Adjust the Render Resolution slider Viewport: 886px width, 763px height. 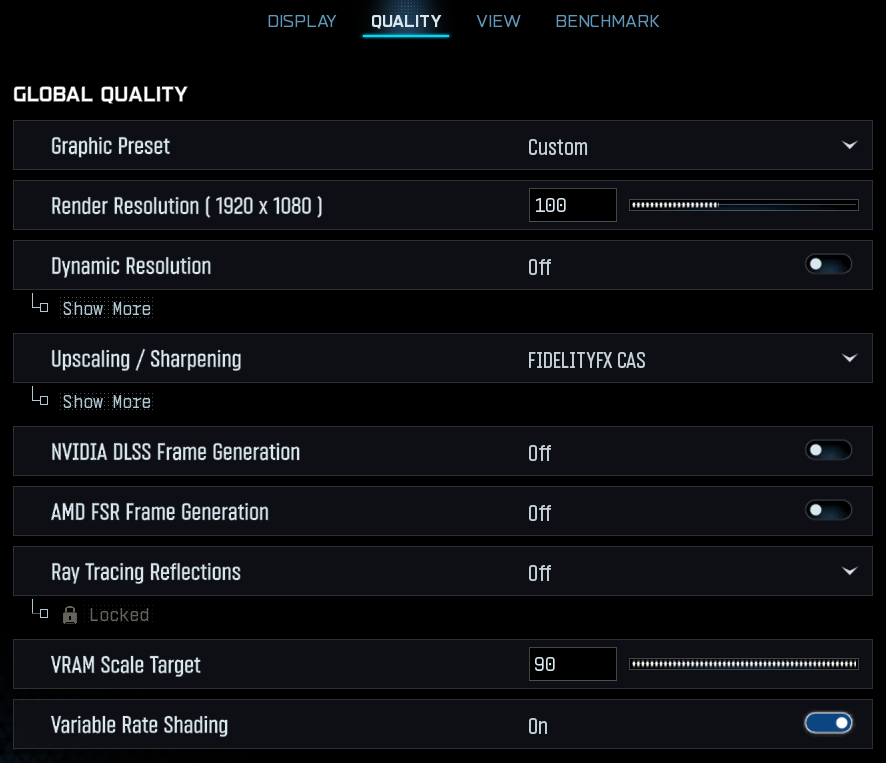tap(744, 205)
